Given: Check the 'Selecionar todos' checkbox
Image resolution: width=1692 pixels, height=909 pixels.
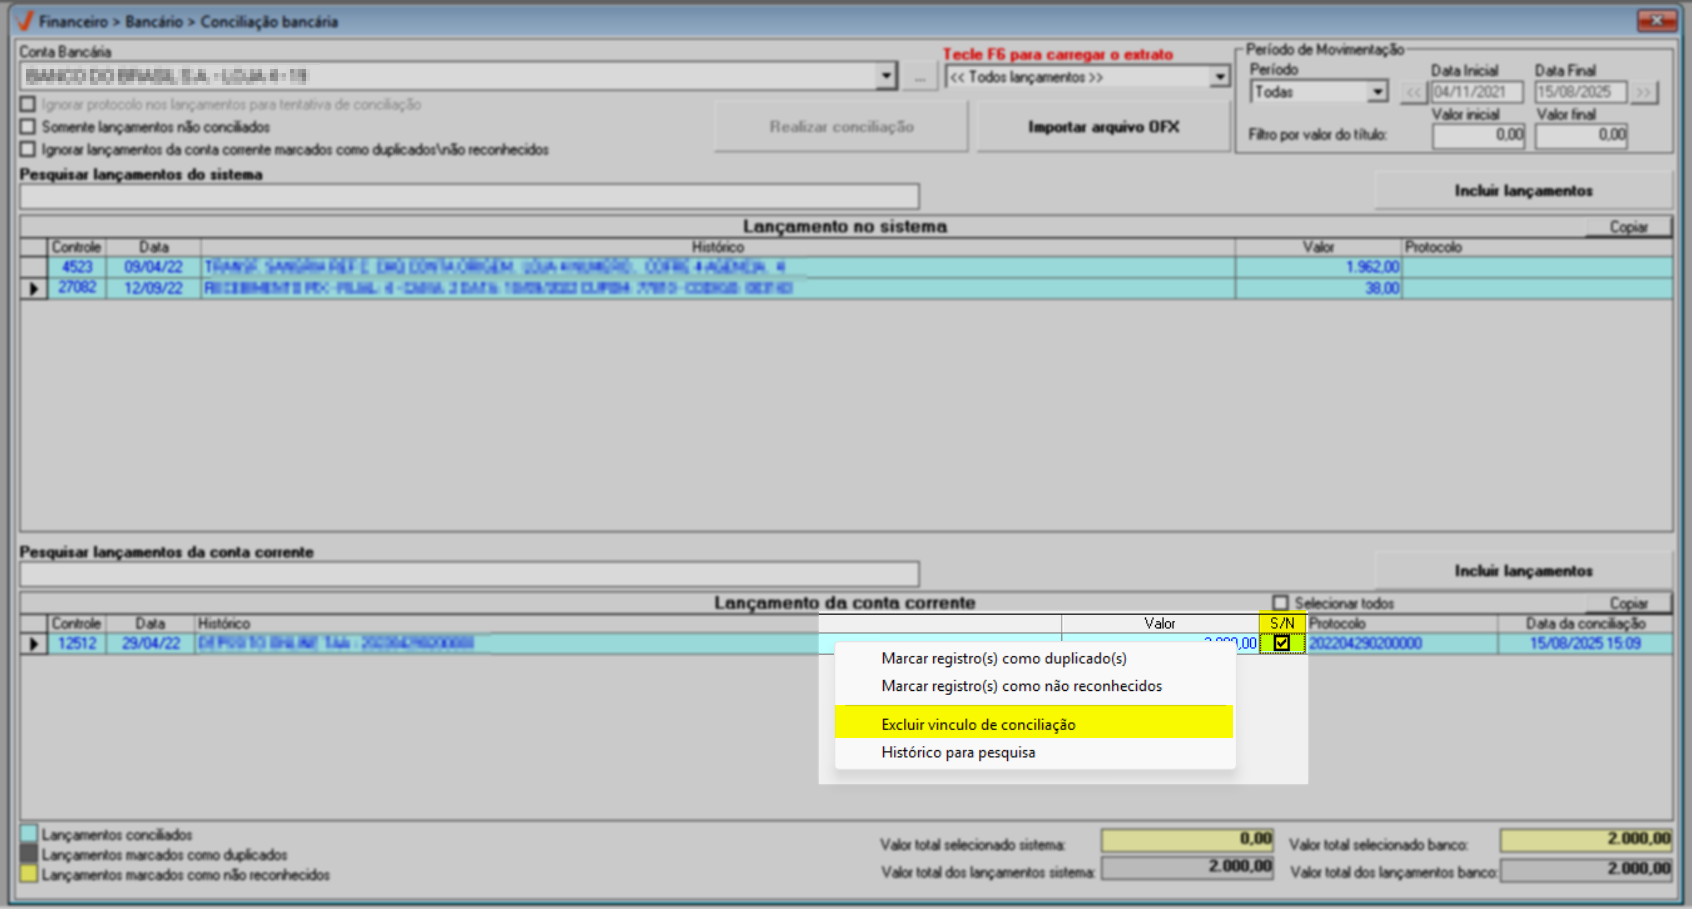Looking at the screenshot, I should pyautogui.click(x=1280, y=603).
